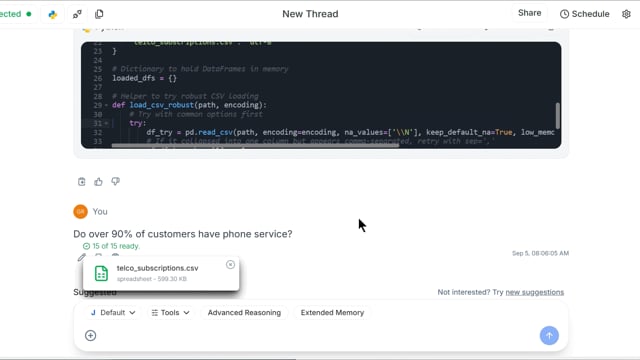Toggle Advanced Reasoning option
The image size is (640, 360).
(x=244, y=313)
